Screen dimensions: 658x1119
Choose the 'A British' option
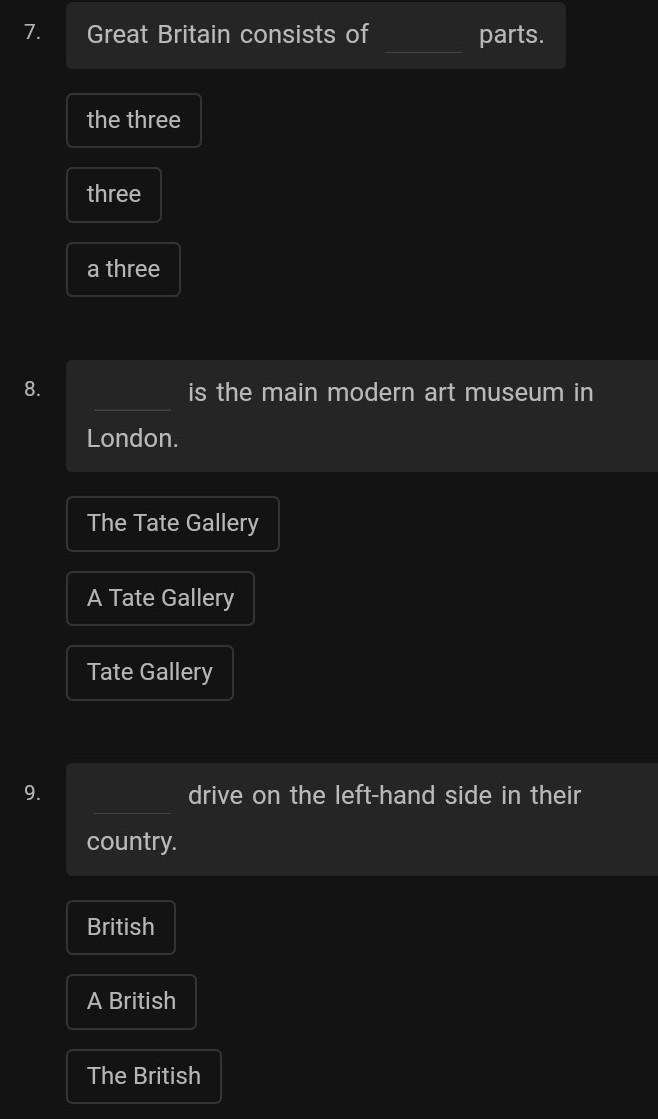(131, 1001)
